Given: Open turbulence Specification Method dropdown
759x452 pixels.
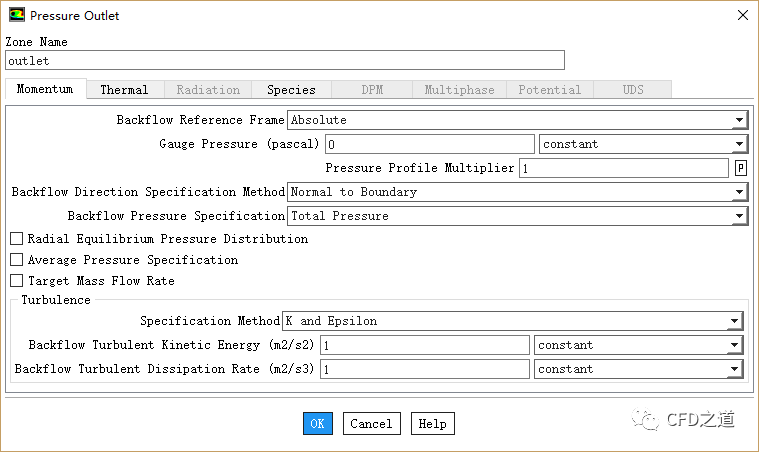Looking at the screenshot, I should click(x=735, y=321).
